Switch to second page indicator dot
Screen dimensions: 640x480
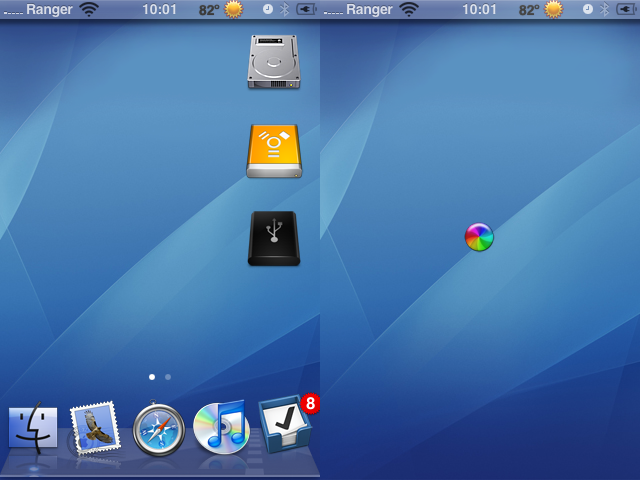point(168,377)
